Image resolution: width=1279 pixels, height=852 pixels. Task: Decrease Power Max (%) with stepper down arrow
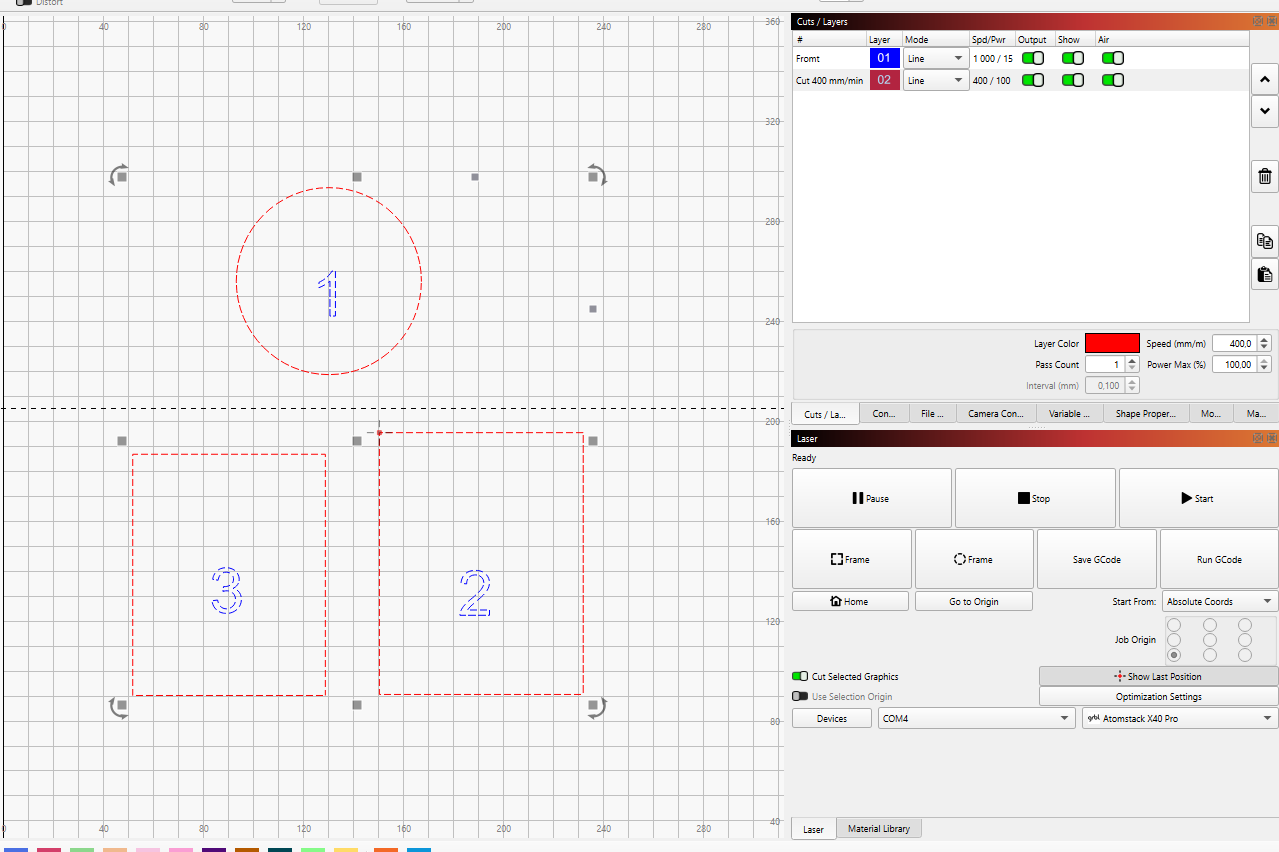coord(1264,369)
